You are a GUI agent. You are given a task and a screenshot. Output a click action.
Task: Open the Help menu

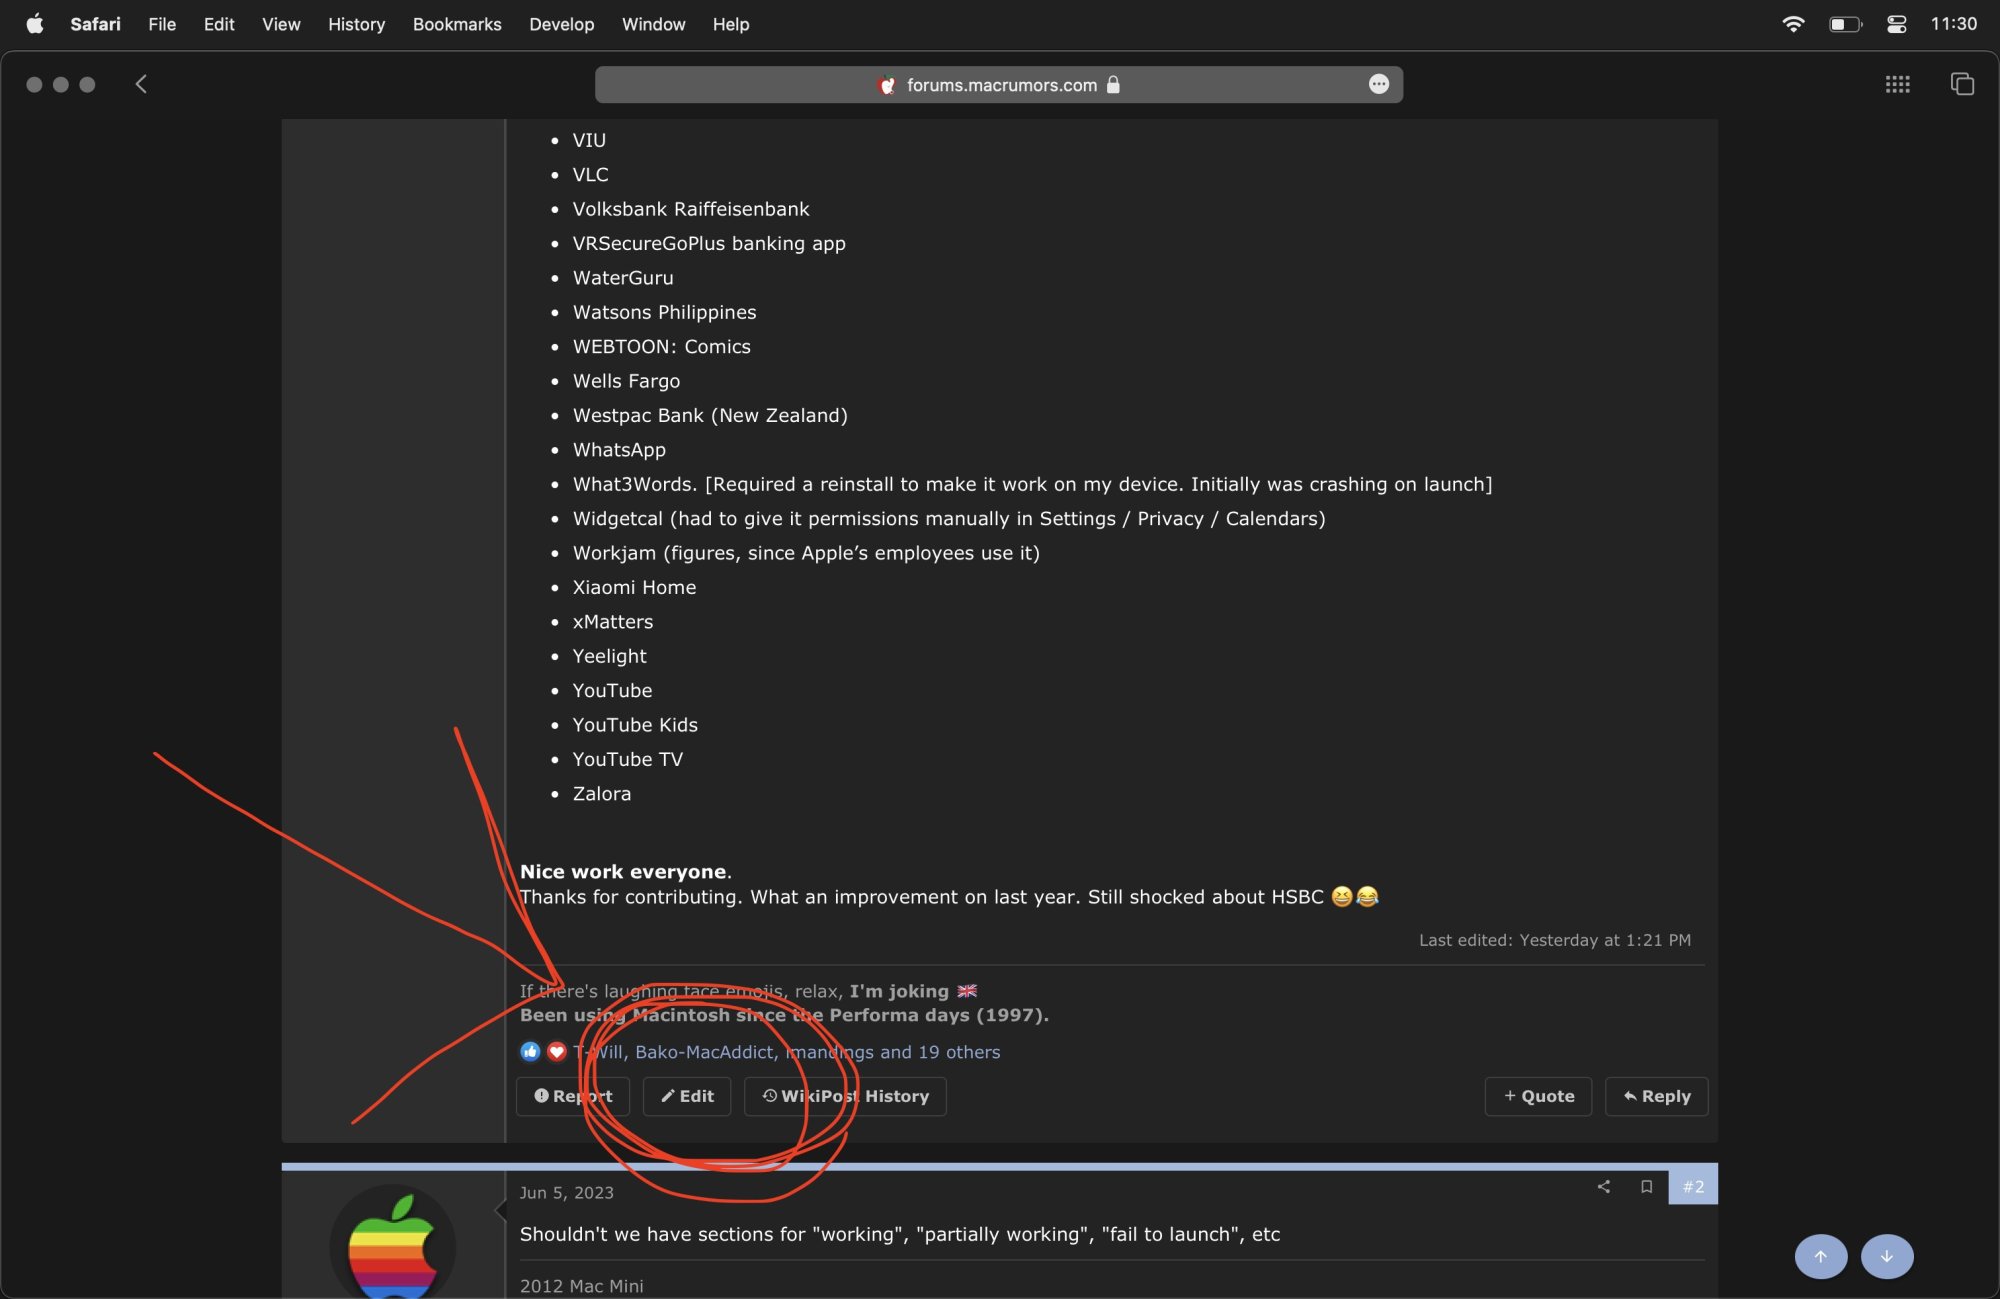(x=731, y=24)
